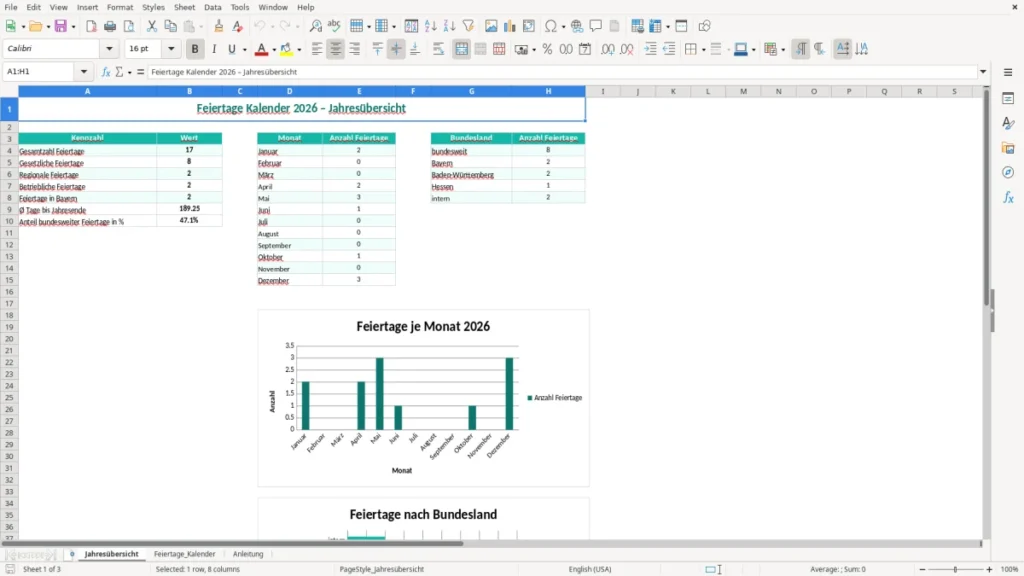
Task: Open the Function Wizard fx icon
Action: (106, 72)
